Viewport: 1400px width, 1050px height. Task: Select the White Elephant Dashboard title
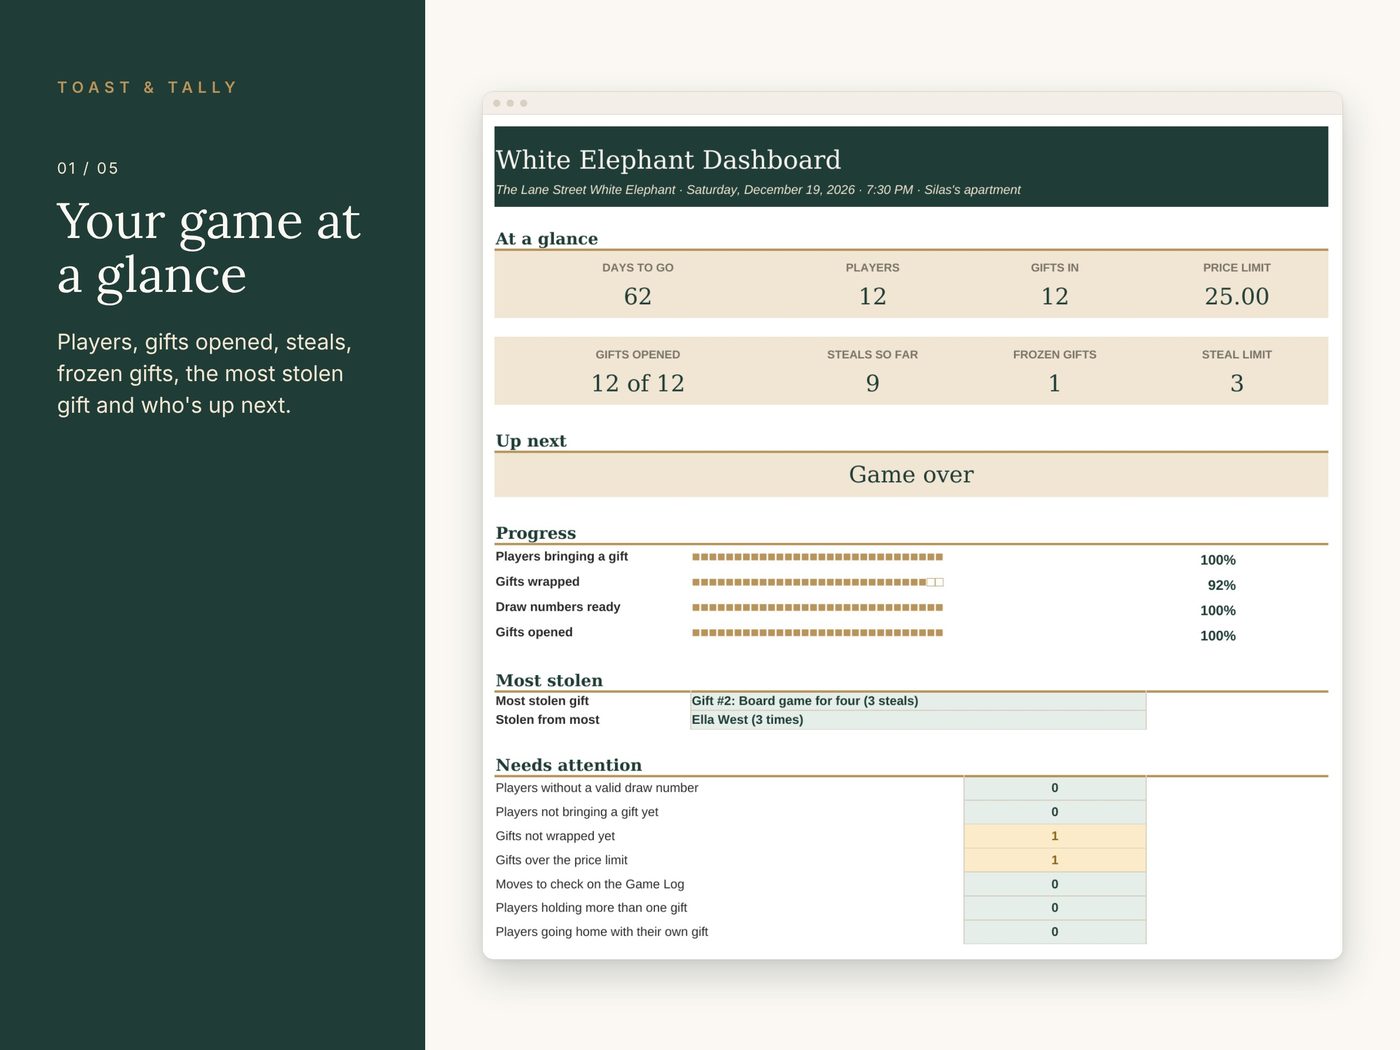click(668, 160)
